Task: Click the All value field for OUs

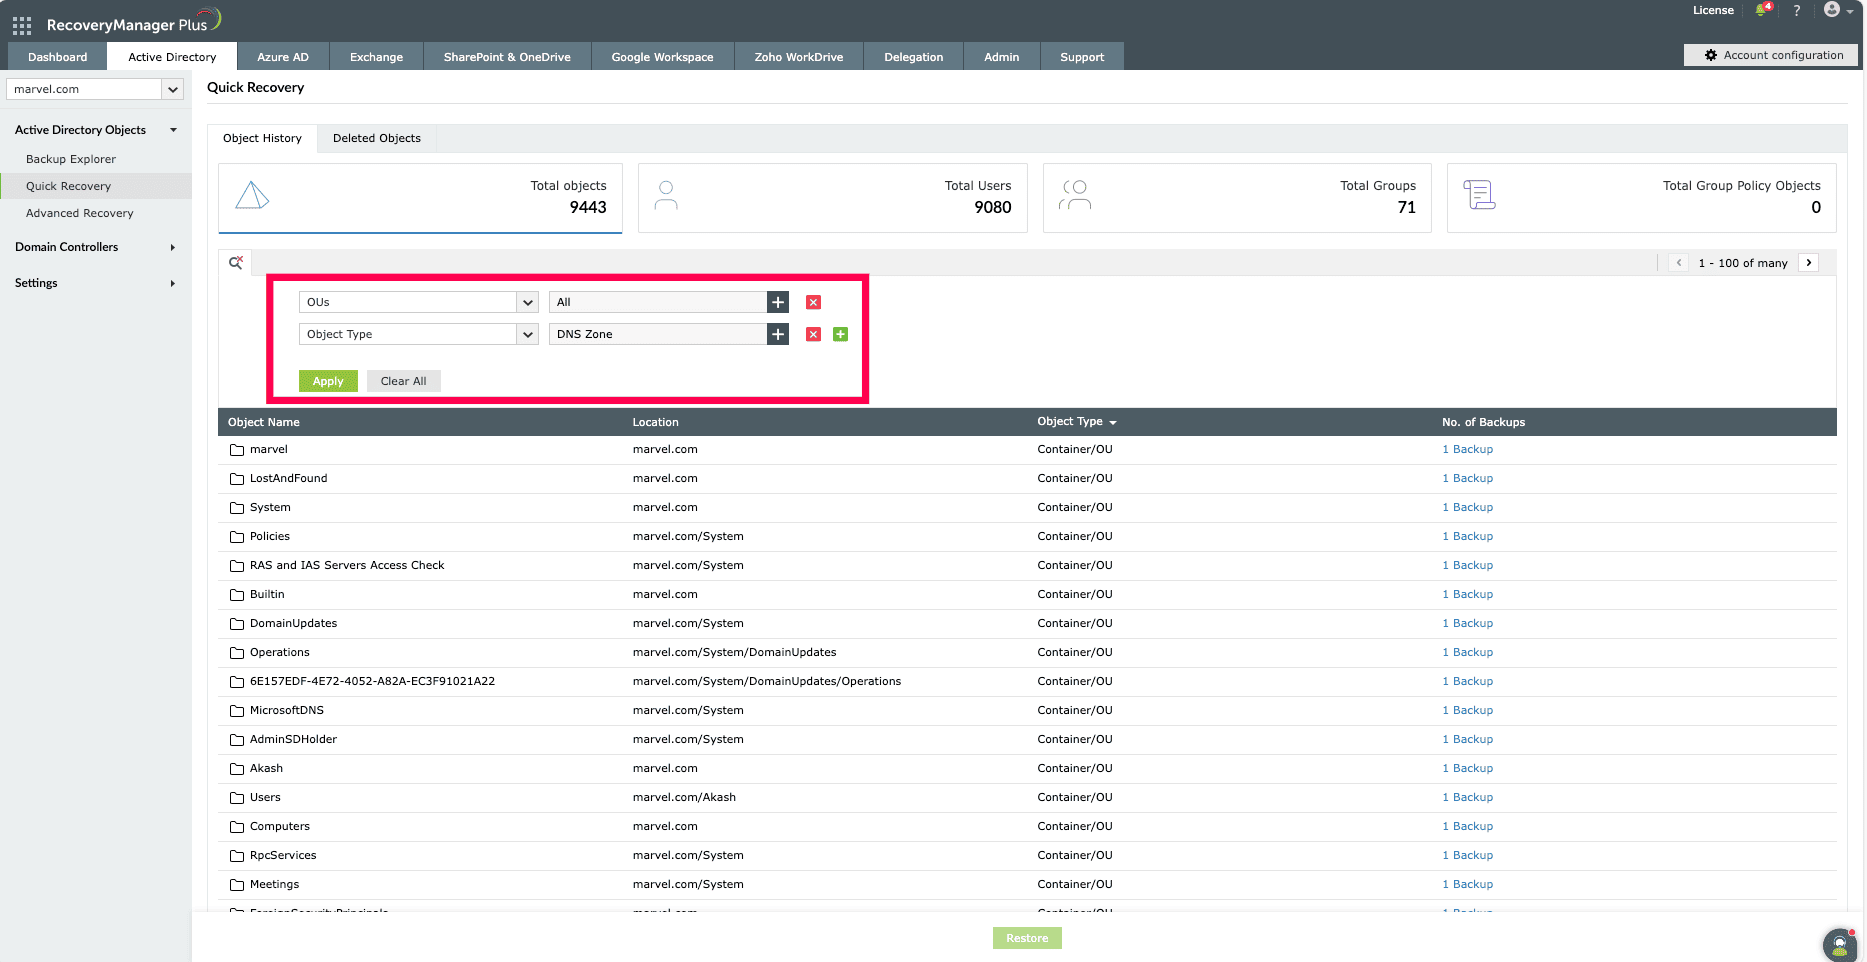Action: pos(658,302)
